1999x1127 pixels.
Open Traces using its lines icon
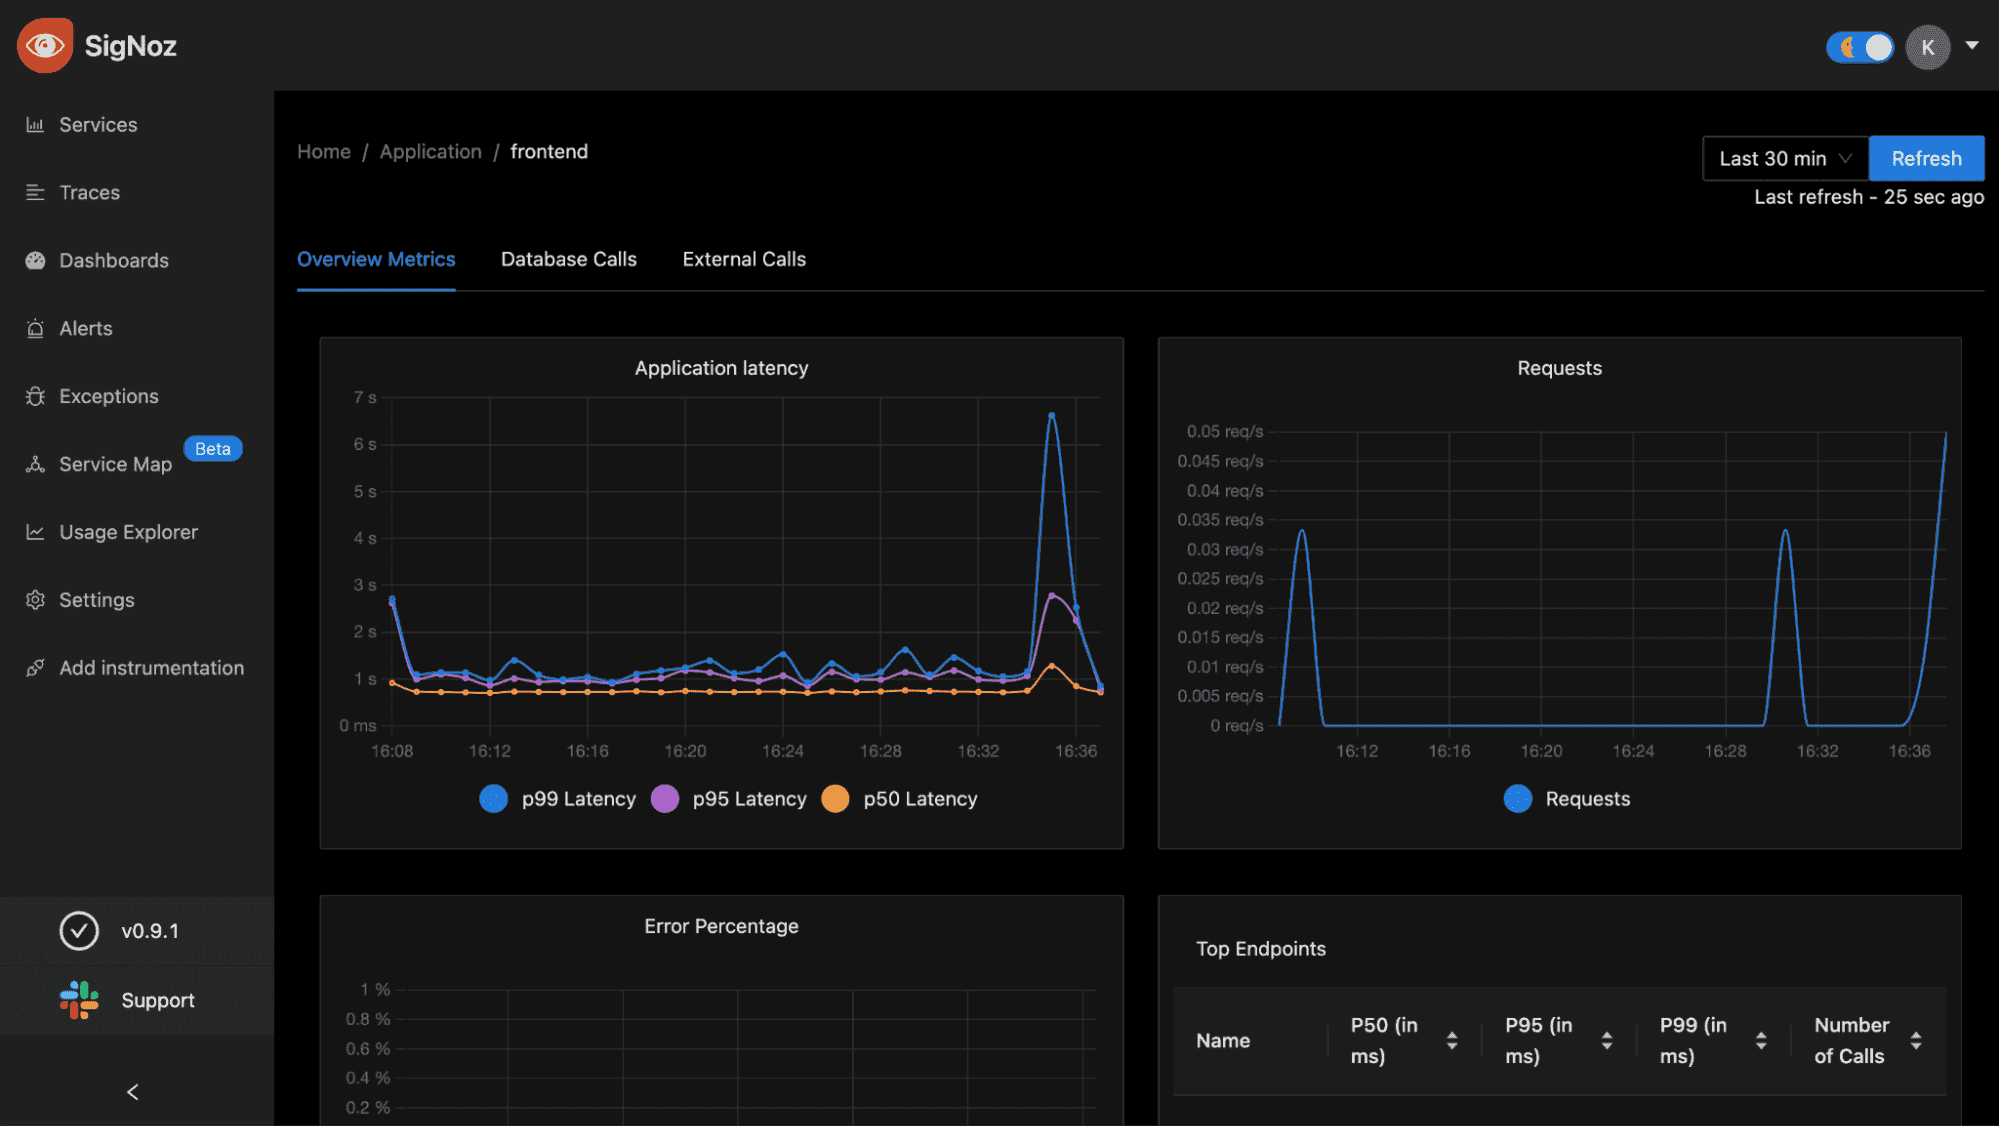35,193
